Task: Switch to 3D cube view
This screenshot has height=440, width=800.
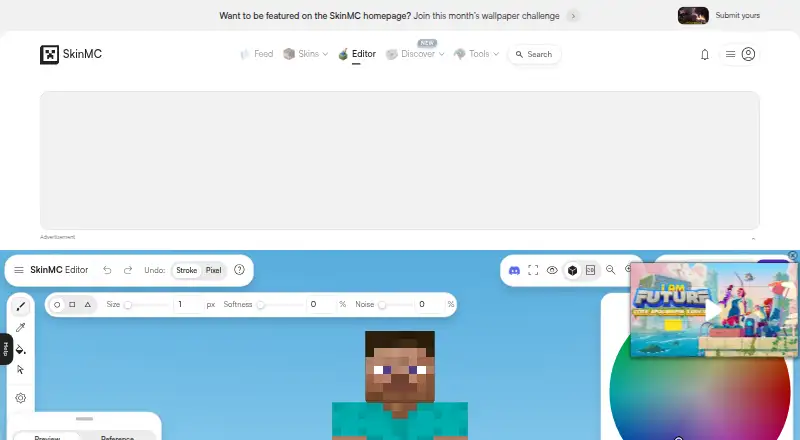Action: [x=572, y=270]
